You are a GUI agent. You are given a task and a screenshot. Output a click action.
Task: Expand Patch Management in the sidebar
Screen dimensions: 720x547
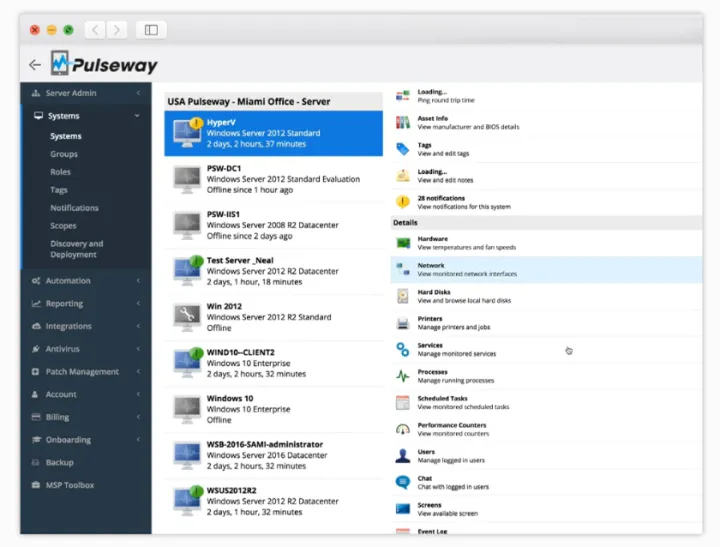click(x=85, y=372)
